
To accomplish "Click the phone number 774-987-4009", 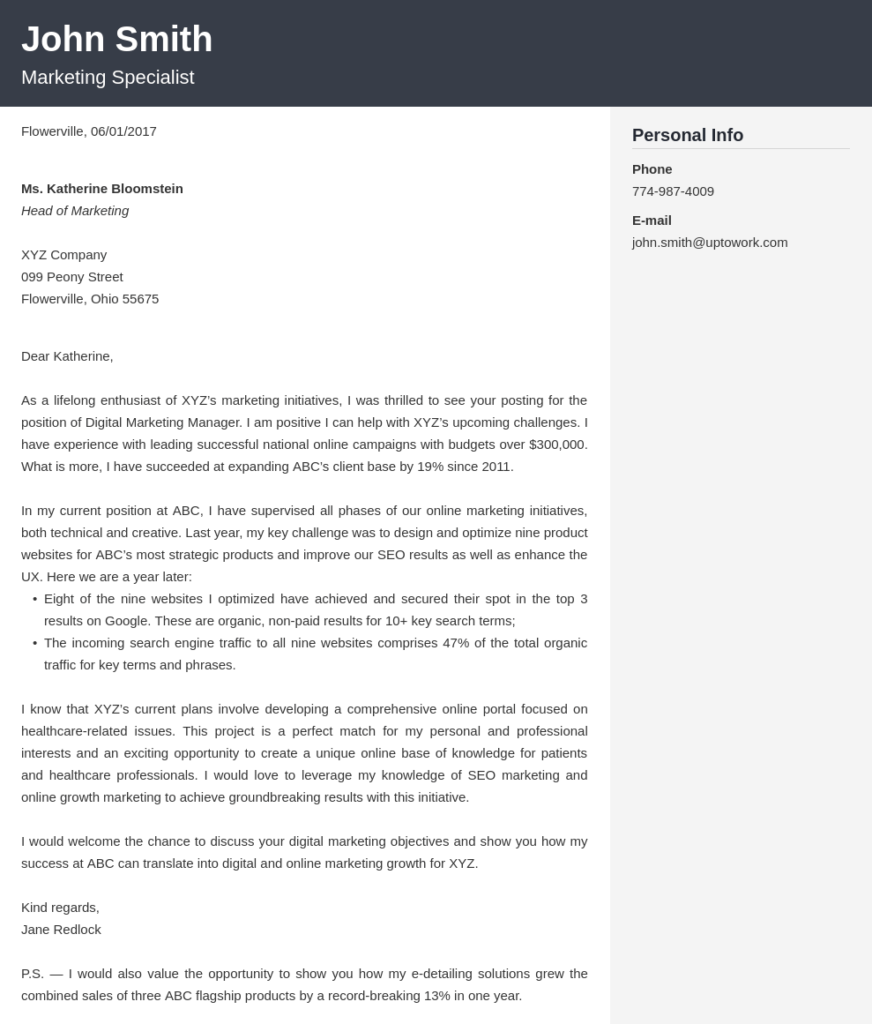I will click(x=673, y=191).
